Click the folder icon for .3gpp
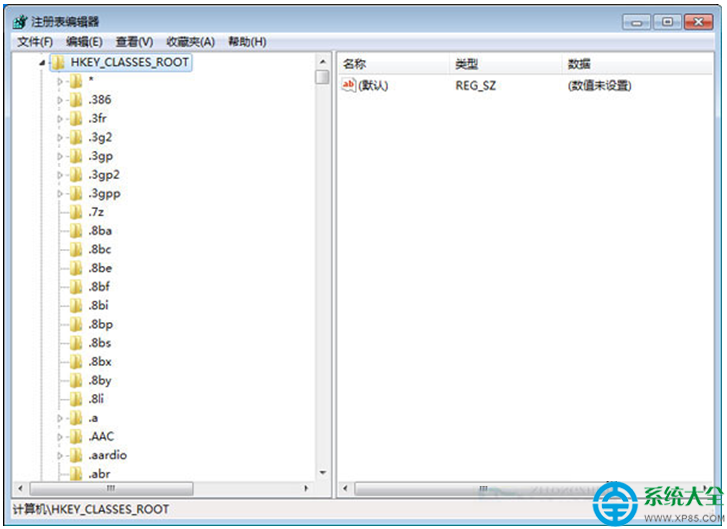This screenshot has width=727, height=529. [76, 193]
